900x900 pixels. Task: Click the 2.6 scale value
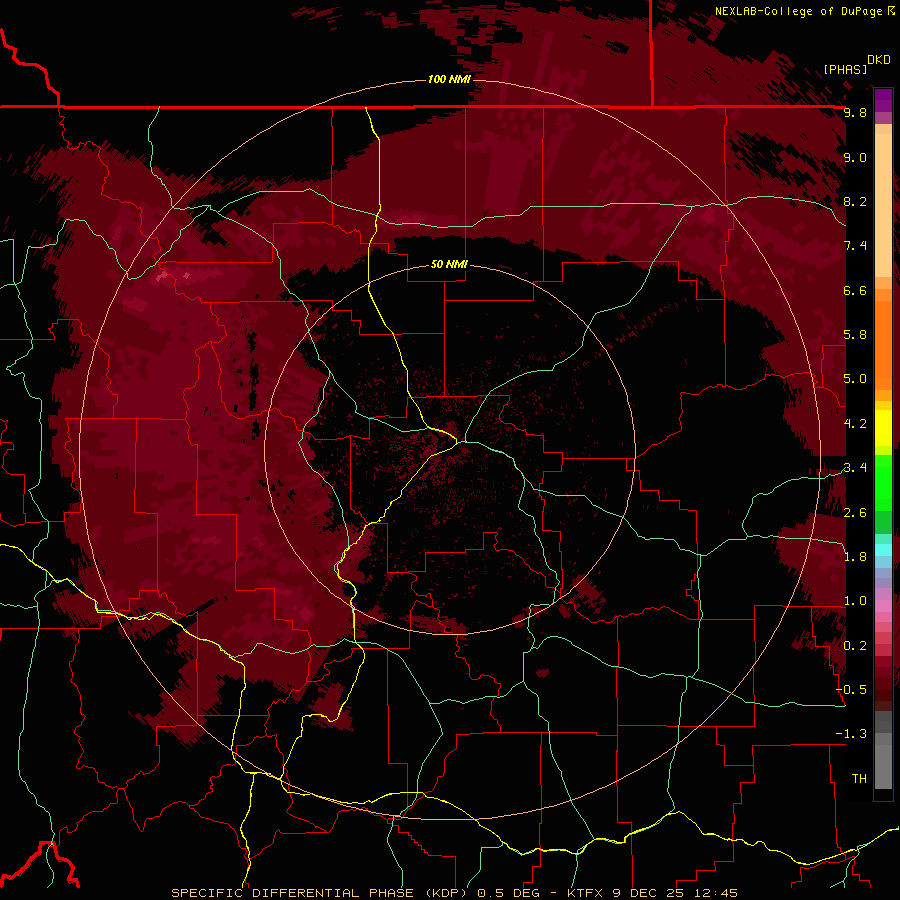[855, 513]
